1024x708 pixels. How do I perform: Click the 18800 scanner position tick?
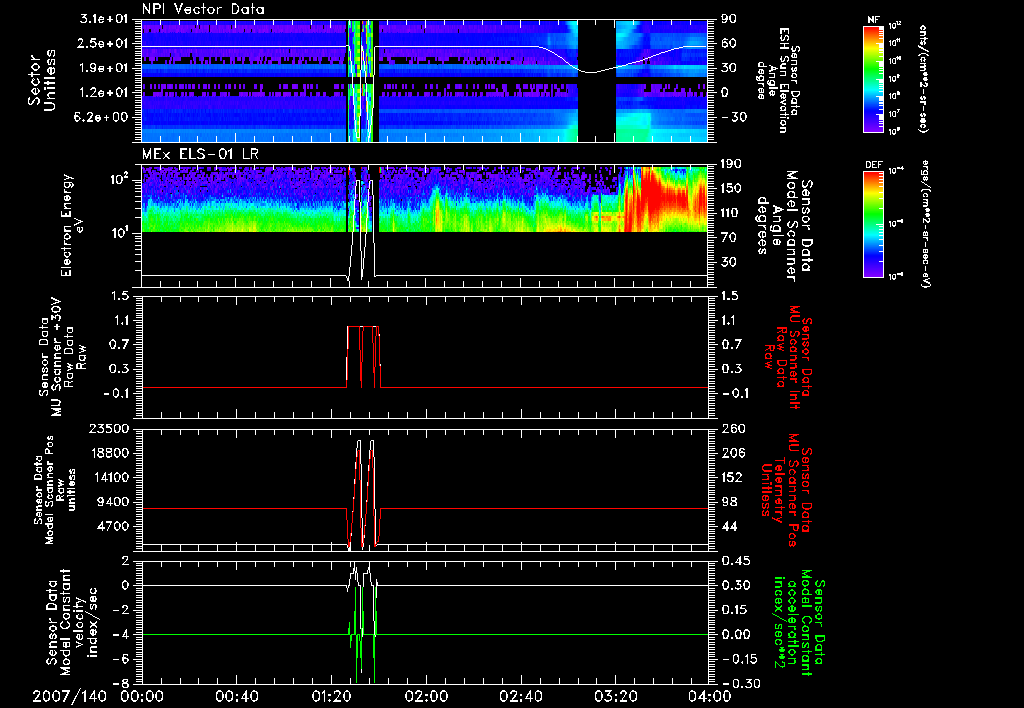tap(110, 453)
